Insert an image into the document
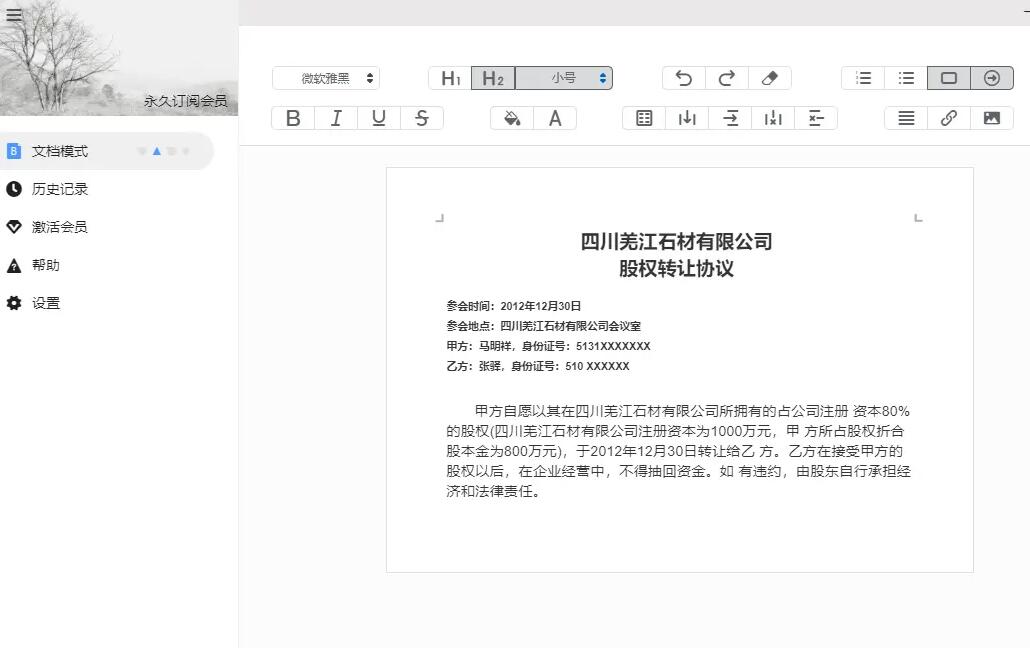This screenshot has width=1030, height=648. [x=991, y=118]
